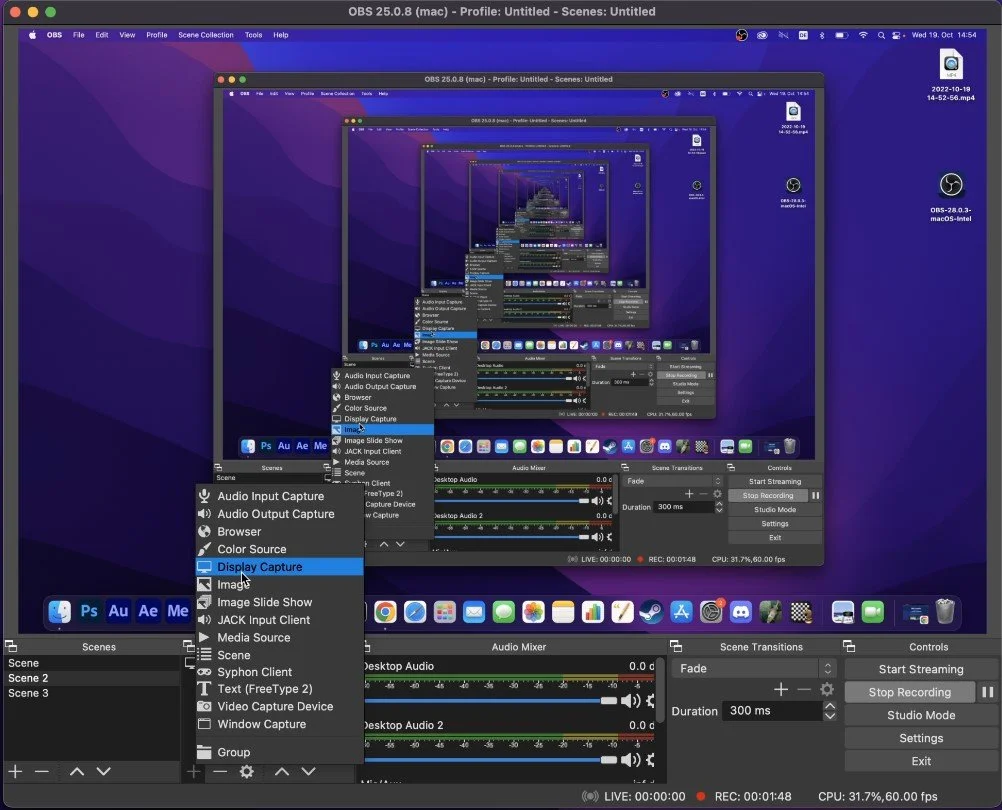Open the outermost Scene Transitions gear properties
This screenshot has width=1002, height=810.
pos(827,689)
